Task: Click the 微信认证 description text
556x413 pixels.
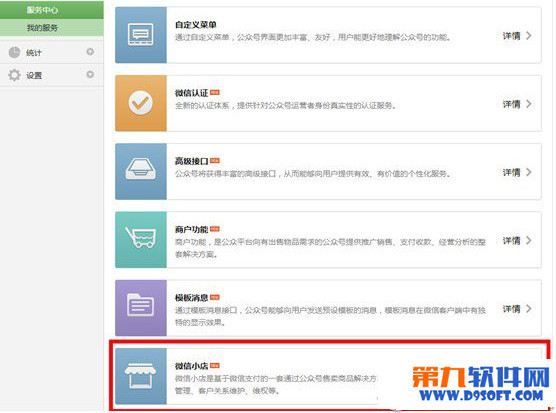Action: [x=285, y=106]
